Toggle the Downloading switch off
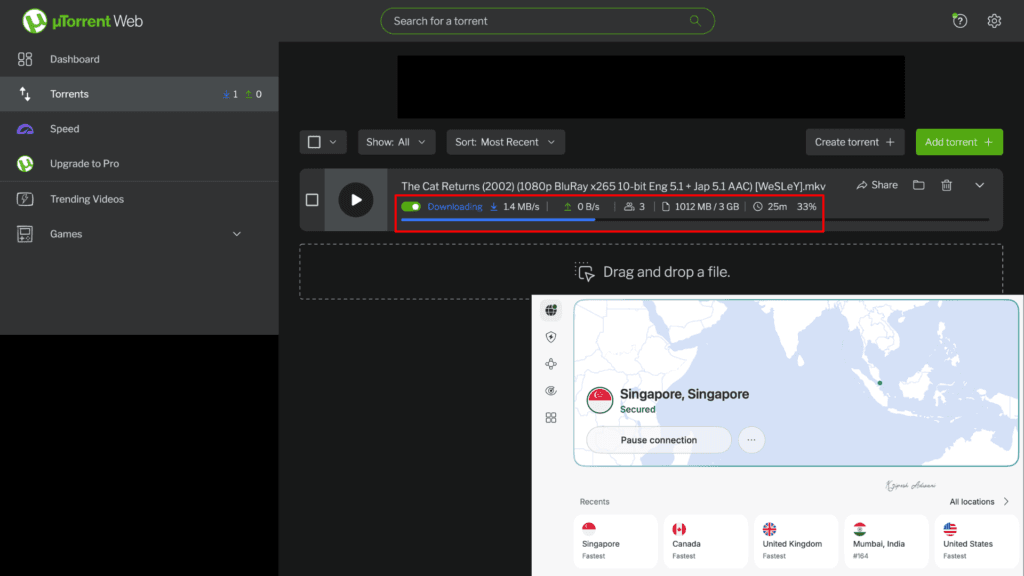The height and width of the screenshot is (576, 1024). 411,206
